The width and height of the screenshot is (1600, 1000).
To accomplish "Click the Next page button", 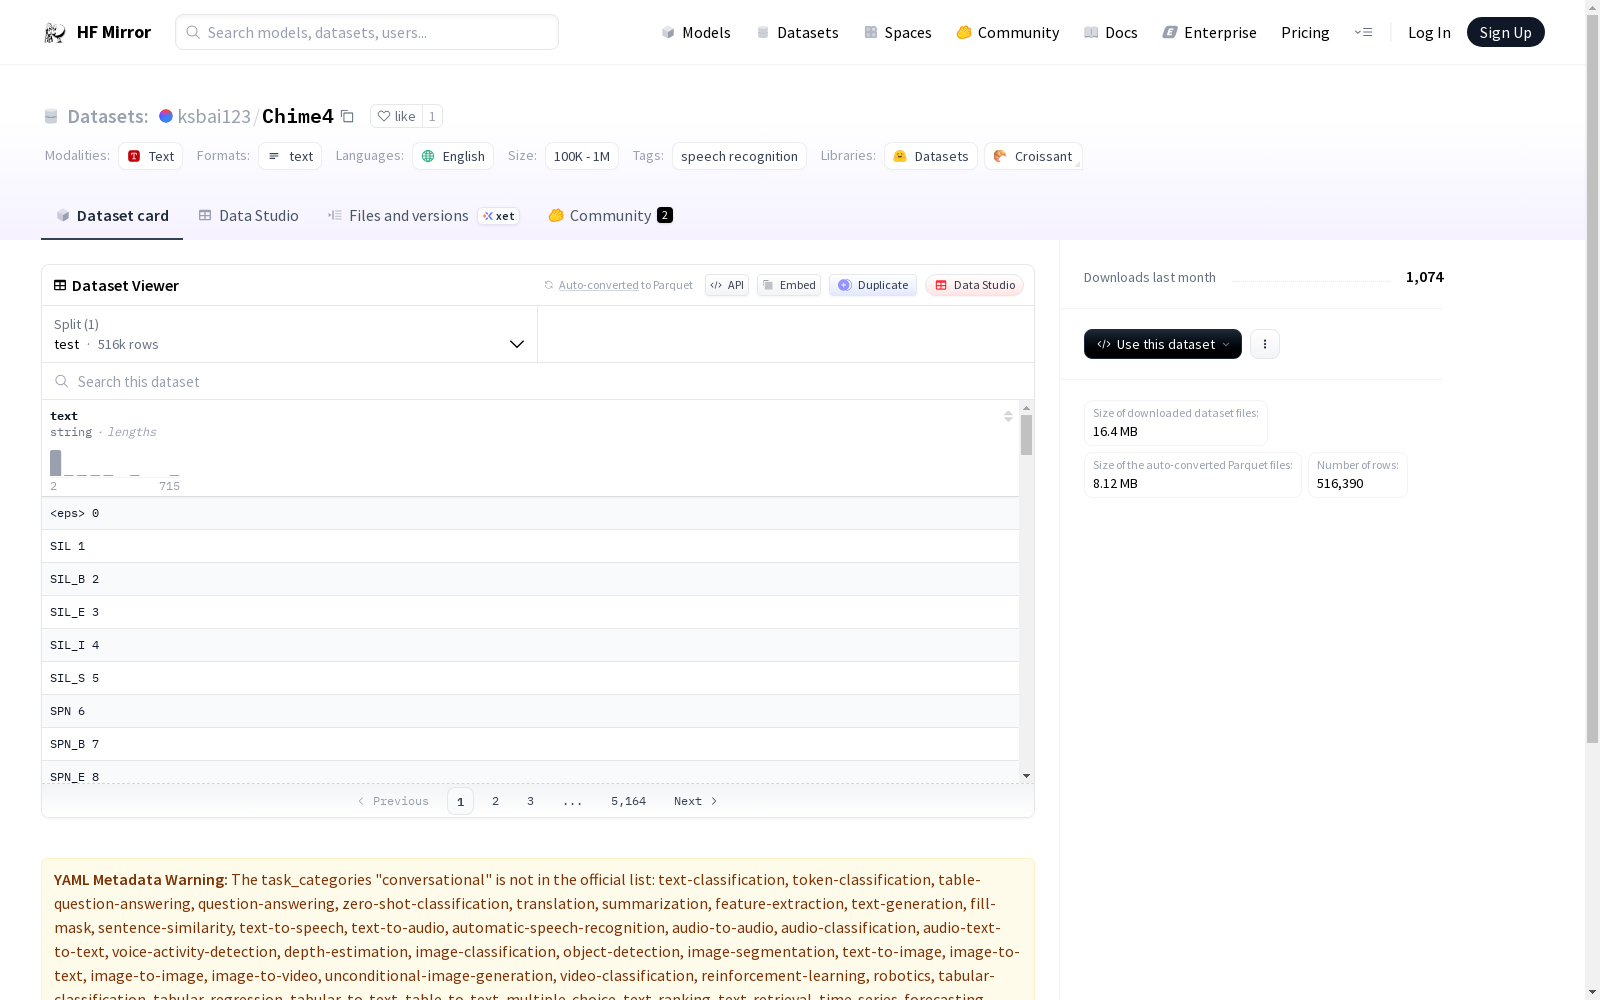I will pyautogui.click(x=695, y=801).
